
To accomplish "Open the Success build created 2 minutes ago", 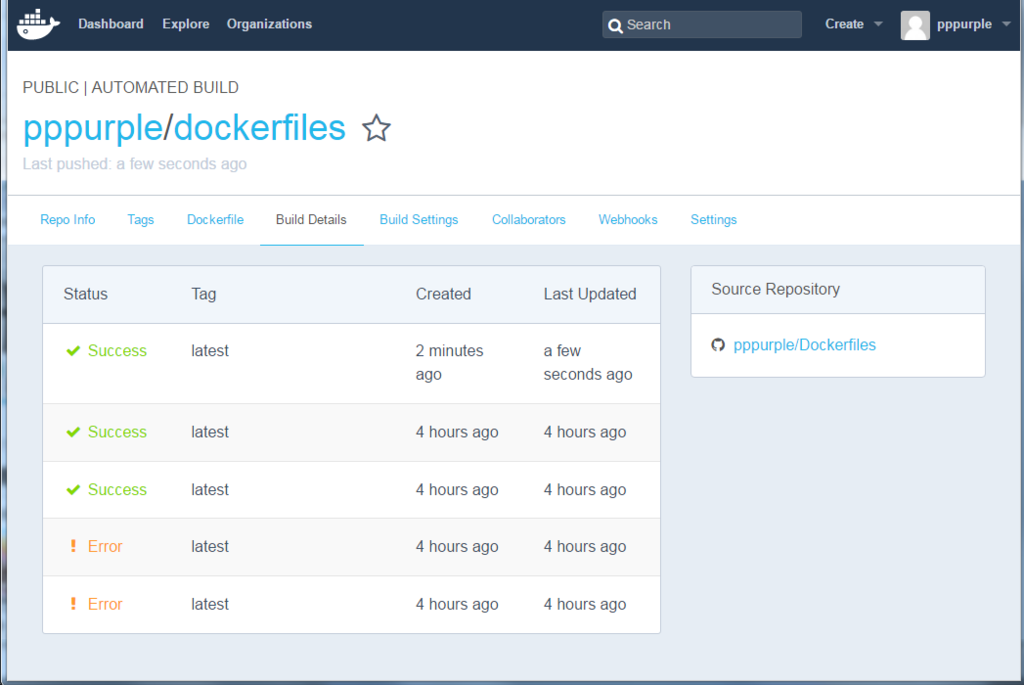I will pos(117,351).
